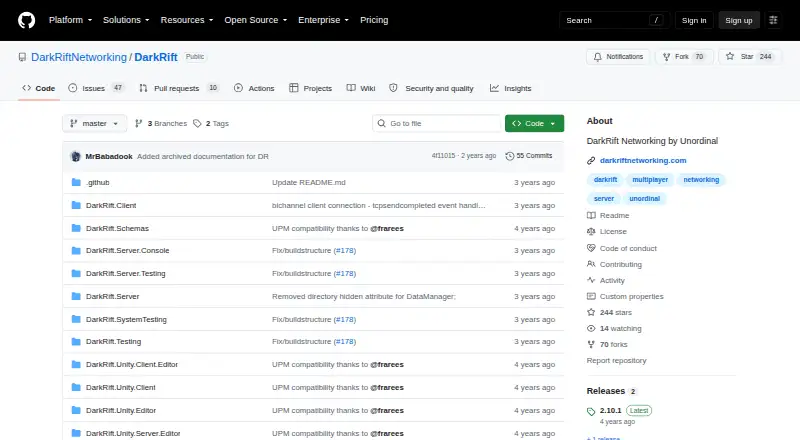Open Security and quality tab
Viewport: 800px width, 440px height.
point(431,88)
